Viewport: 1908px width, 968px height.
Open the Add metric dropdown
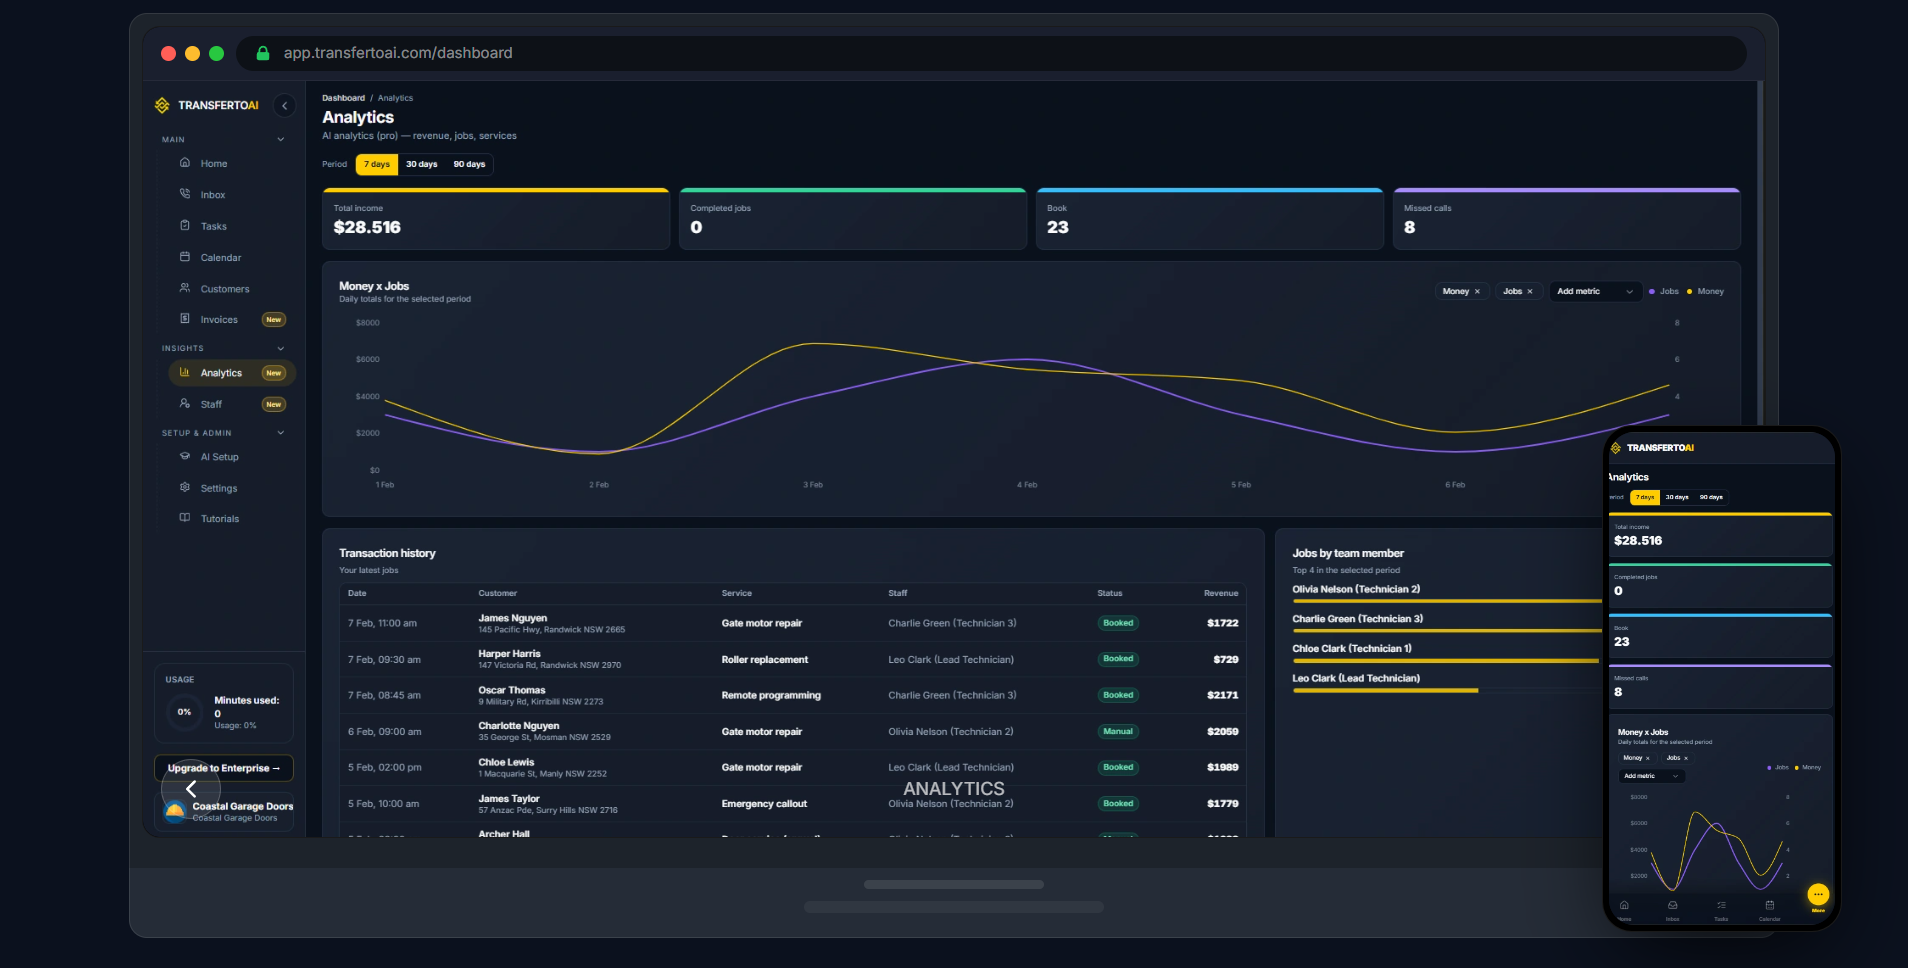tap(1593, 291)
